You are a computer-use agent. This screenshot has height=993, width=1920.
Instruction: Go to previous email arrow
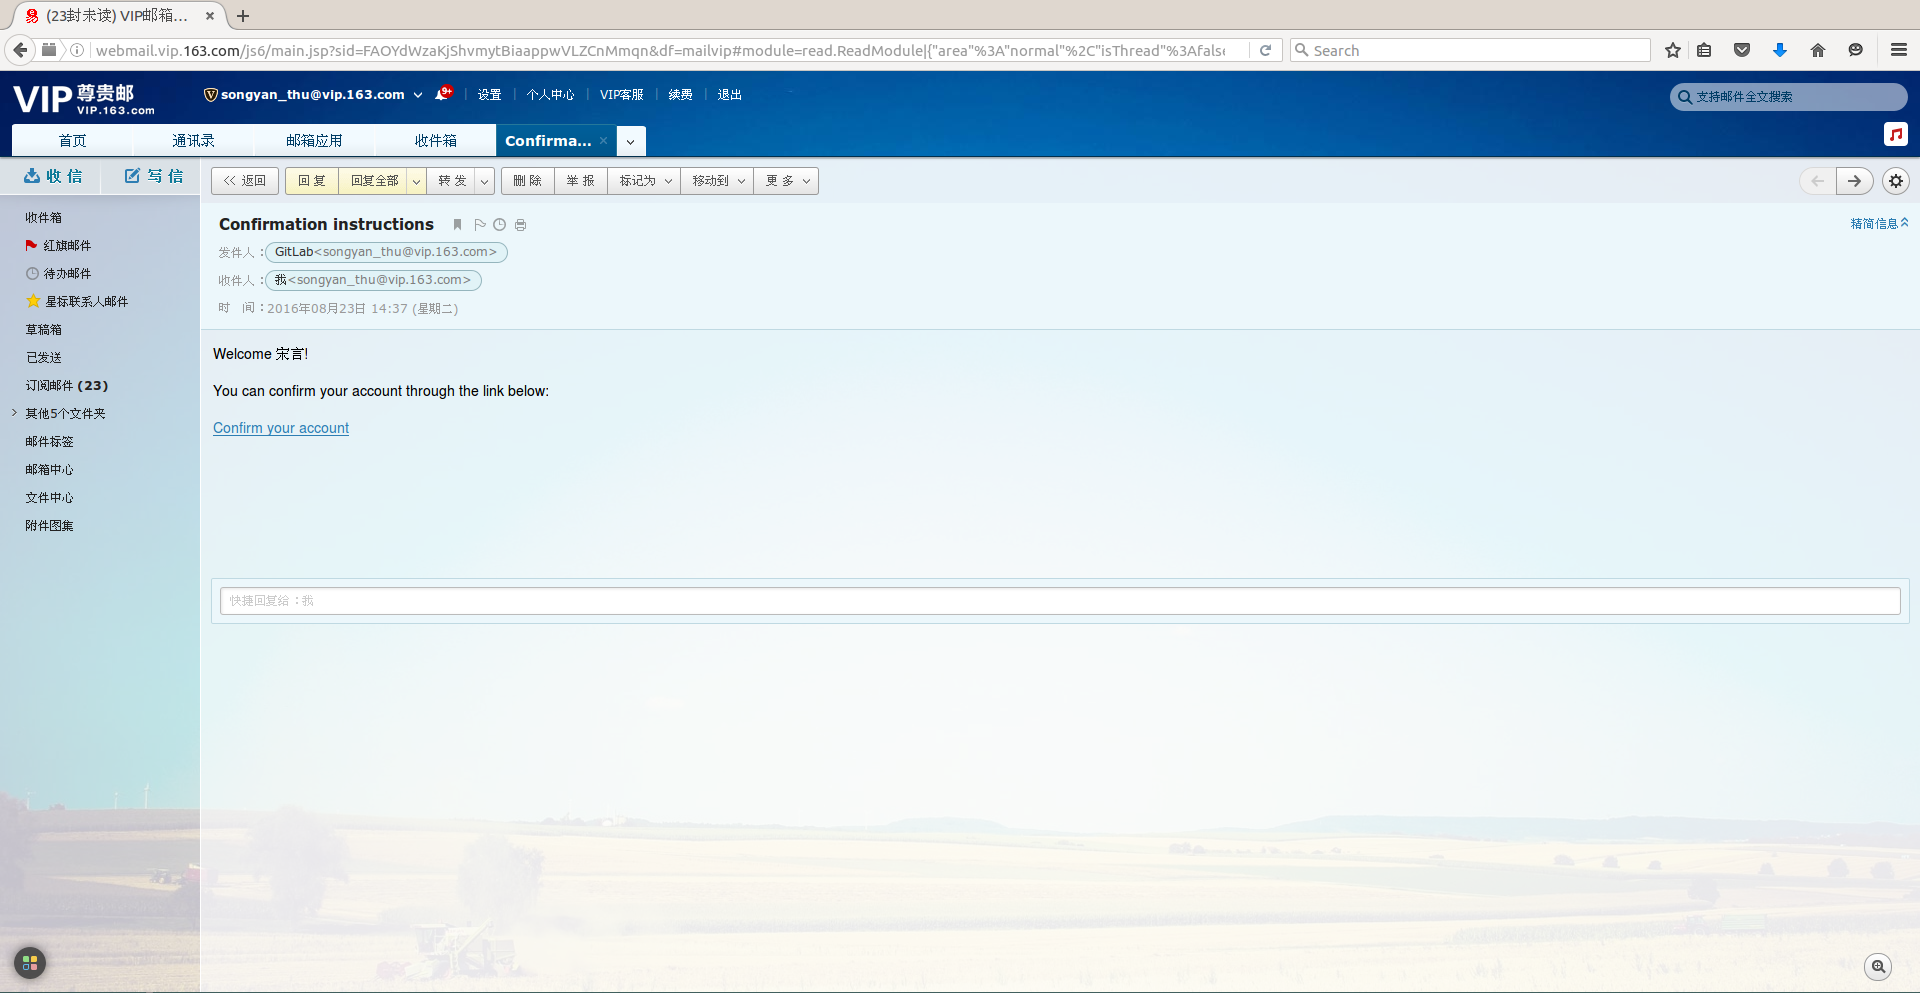[x=1817, y=181]
